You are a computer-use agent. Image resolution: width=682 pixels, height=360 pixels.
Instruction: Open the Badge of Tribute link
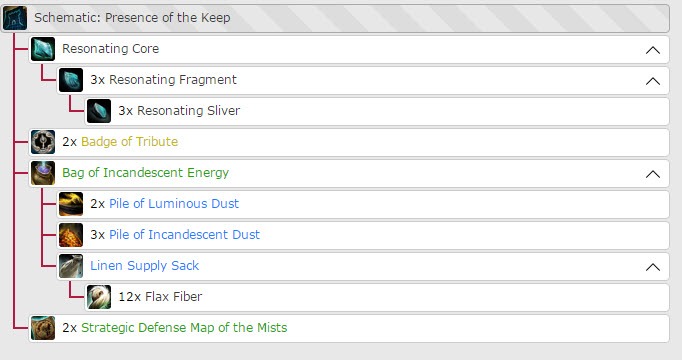click(x=130, y=142)
